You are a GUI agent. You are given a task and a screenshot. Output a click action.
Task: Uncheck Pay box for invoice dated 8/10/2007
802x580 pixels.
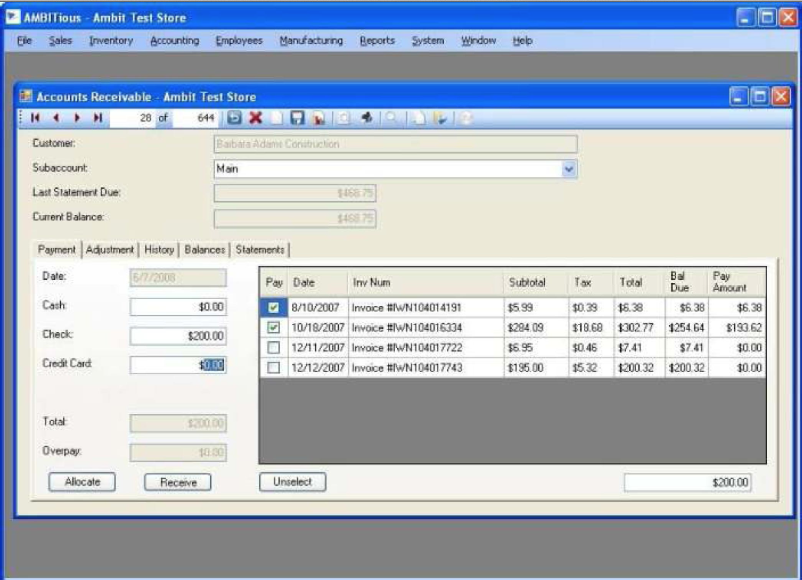(x=274, y=308)
